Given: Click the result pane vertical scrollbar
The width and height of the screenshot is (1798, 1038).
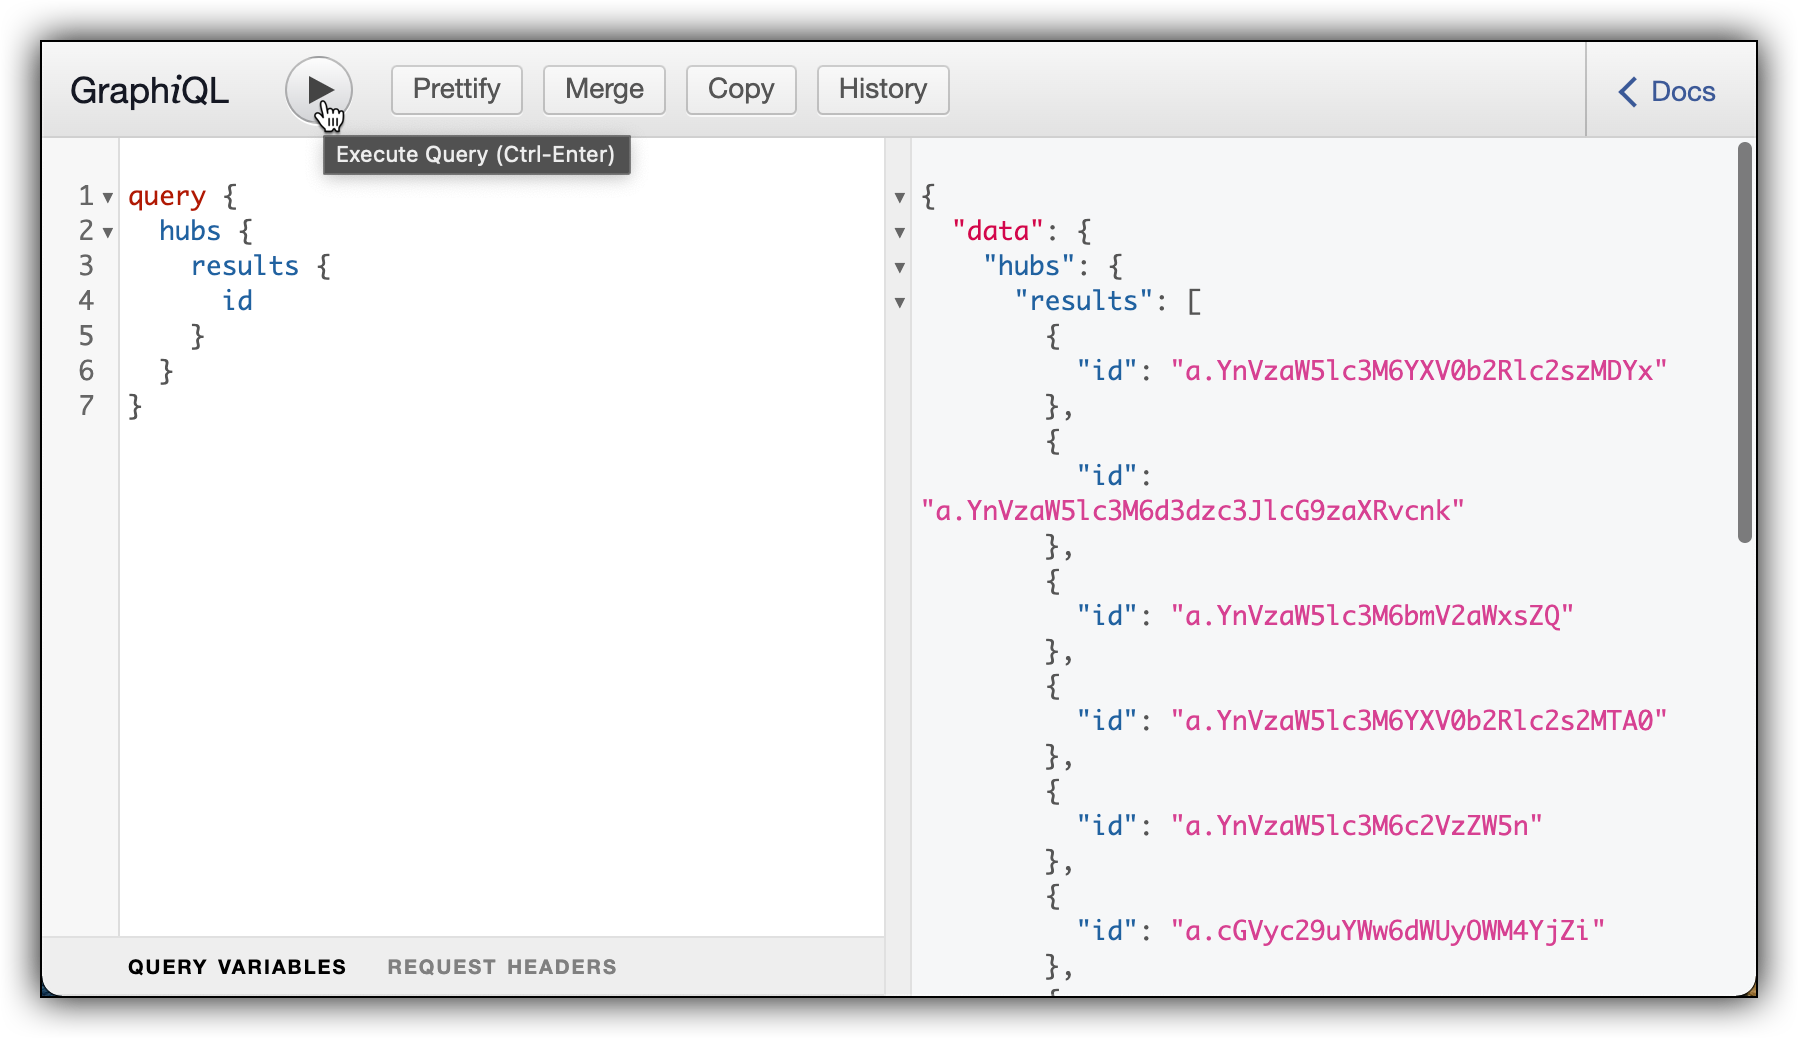Looking at the screenshot, I should point(1745,343).
